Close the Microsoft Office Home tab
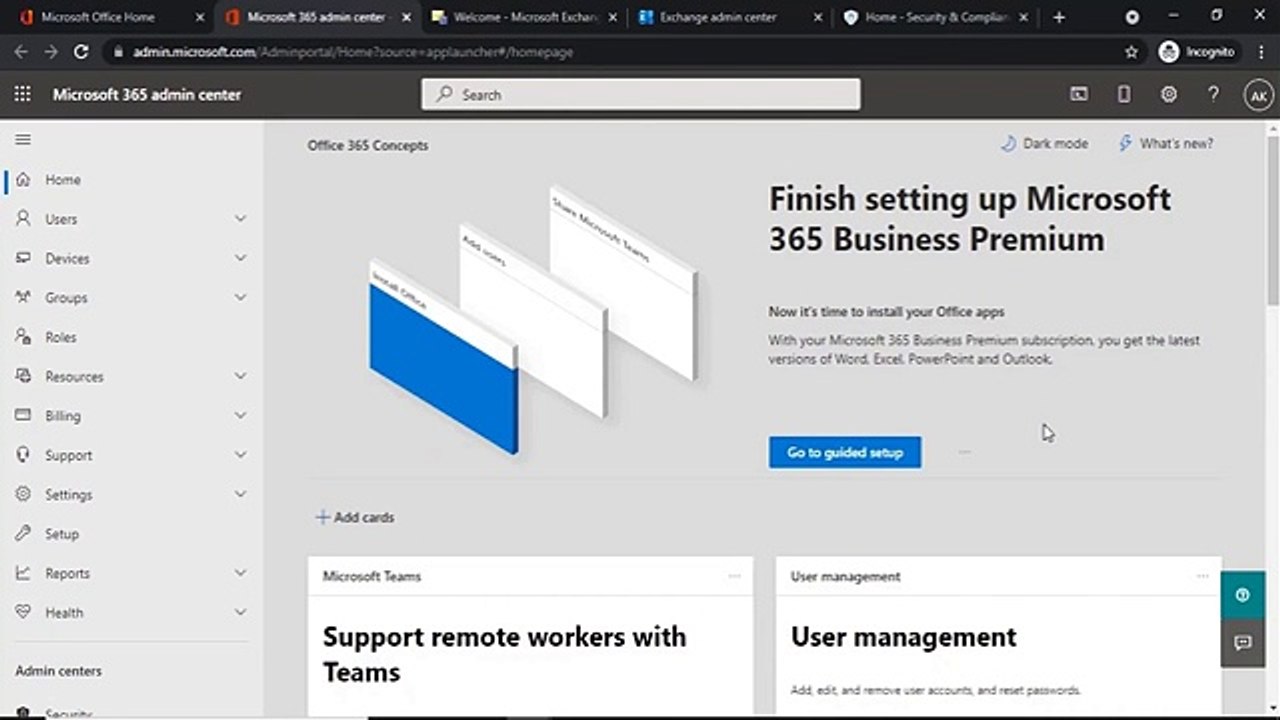This screenshot has height=720, width=1280. pyautogui.click(x=200, y=17)
